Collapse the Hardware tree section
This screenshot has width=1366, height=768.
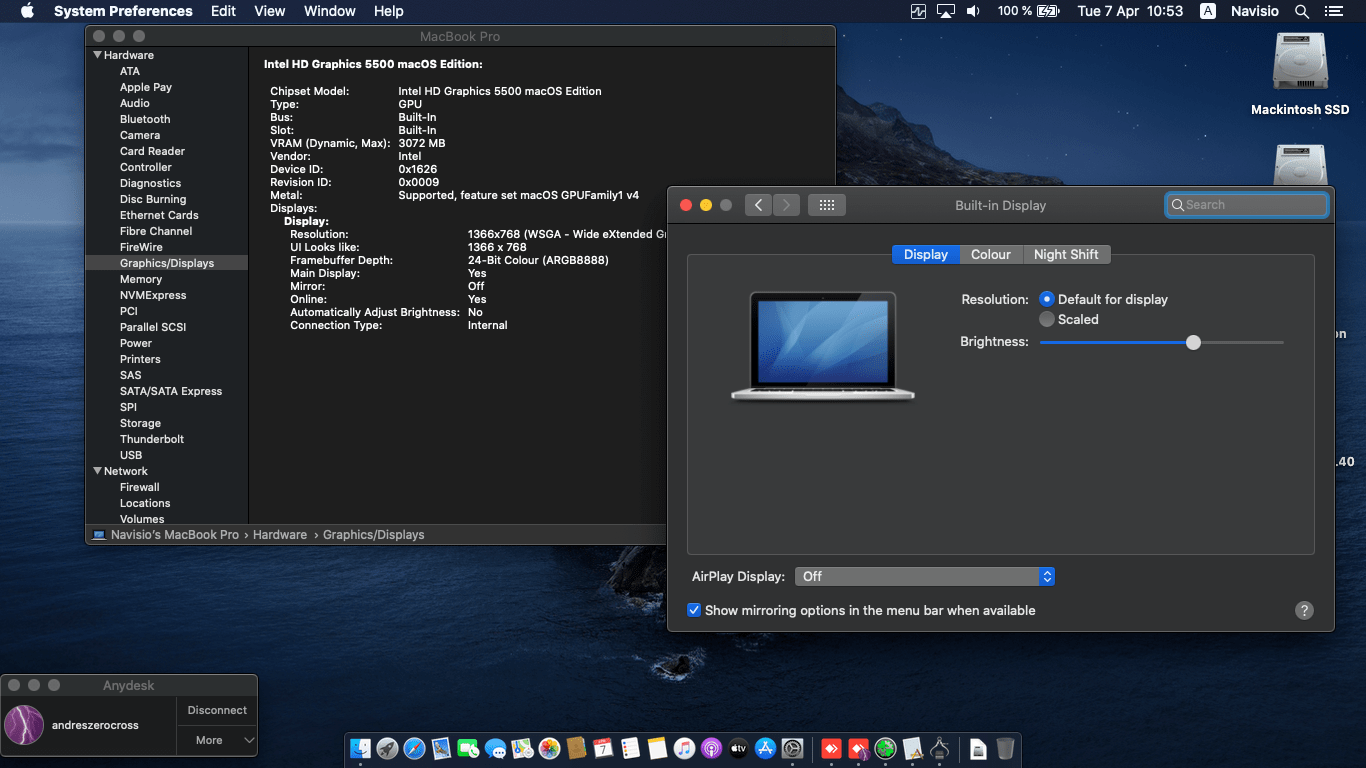coord(98,55)
